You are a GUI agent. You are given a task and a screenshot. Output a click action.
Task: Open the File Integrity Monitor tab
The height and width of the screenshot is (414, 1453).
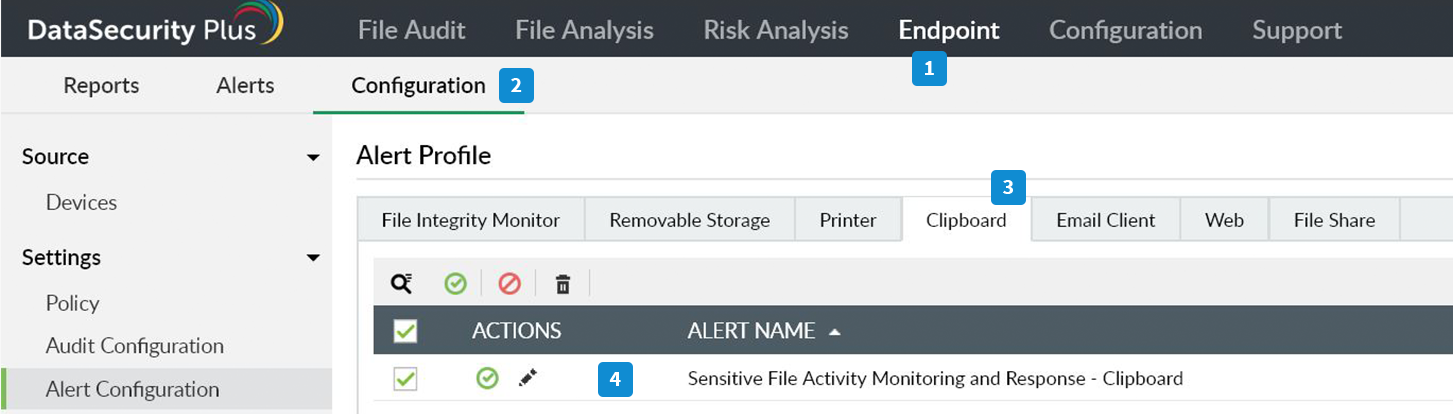pos(470,220)
